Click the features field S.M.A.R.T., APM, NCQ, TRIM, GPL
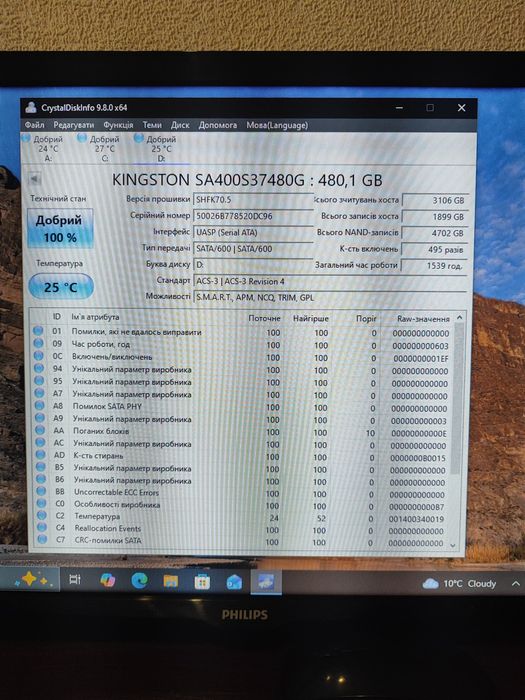This screenshot has width=525, height=700. (x=330, y=297)
